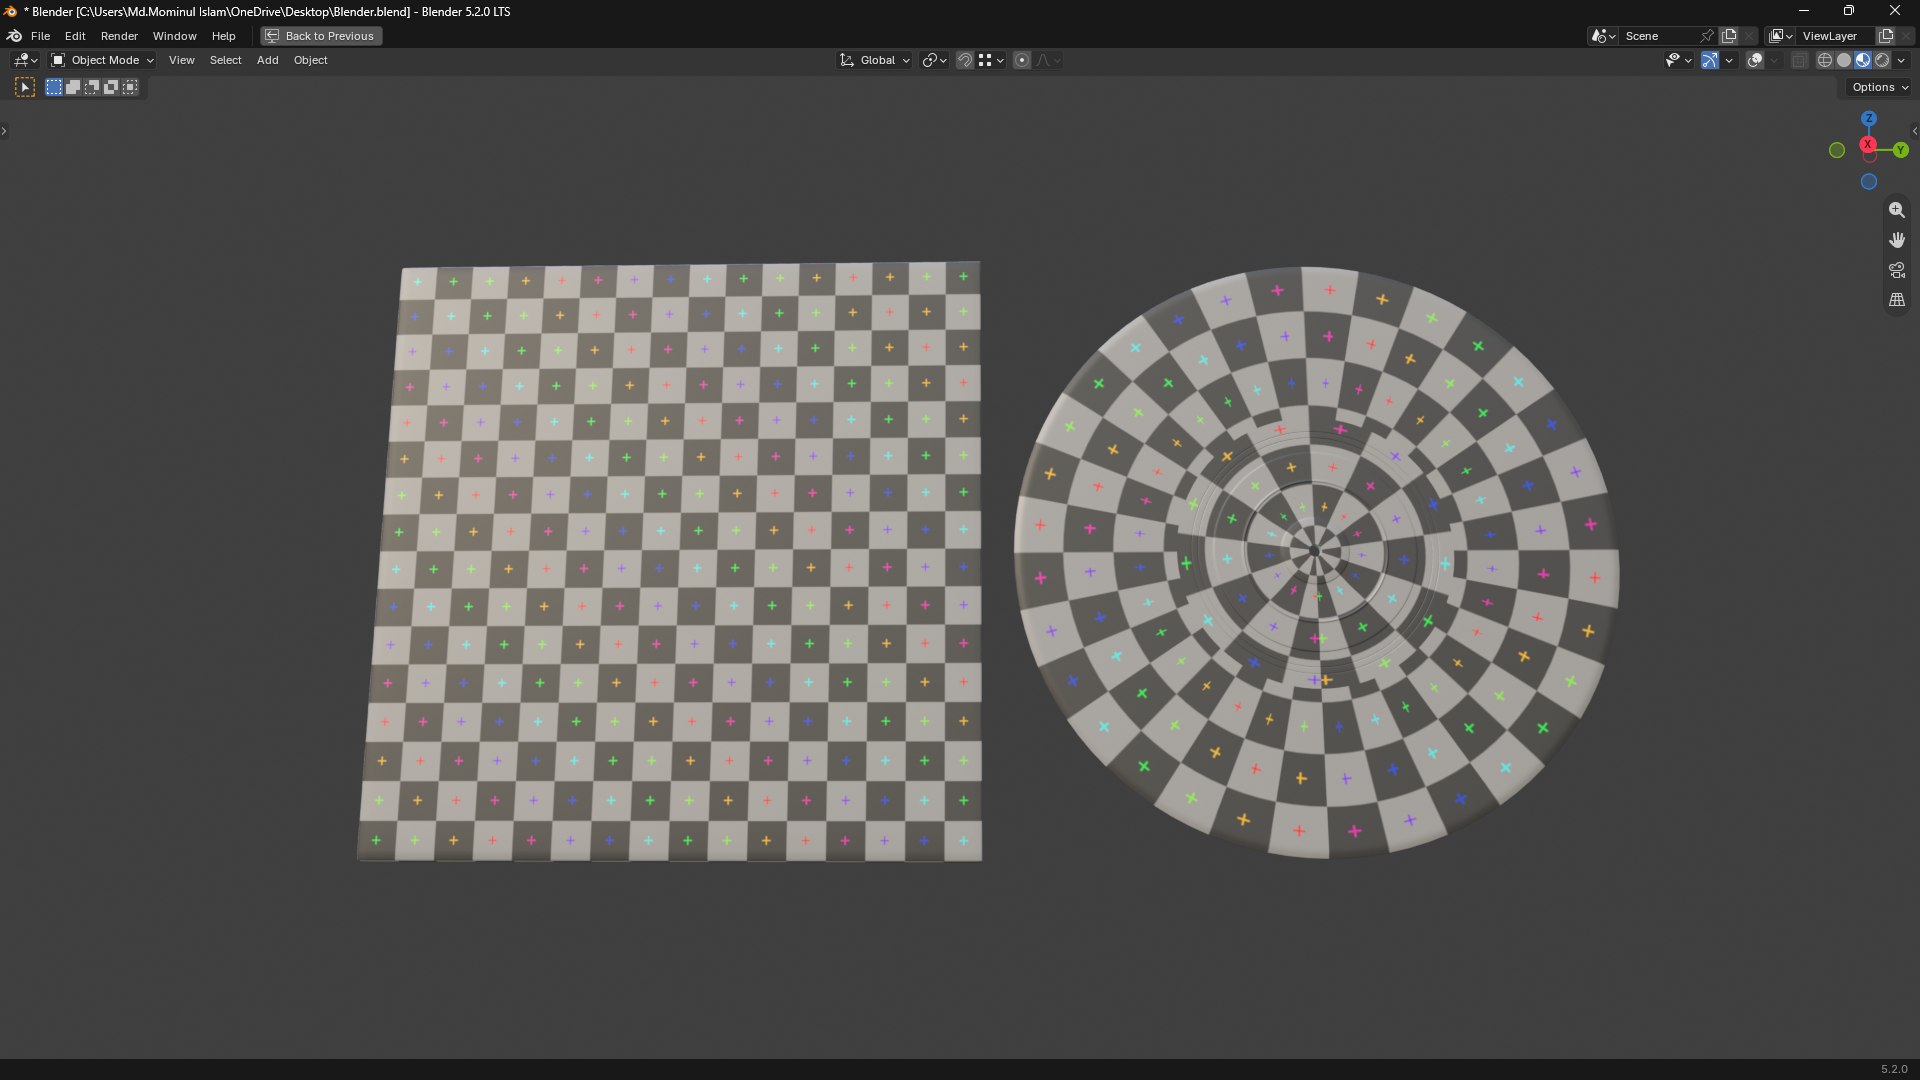Toggle gizmo visibility
The width and height of the screenshot is (1920, 1080).
click(x=1710, y=61)
